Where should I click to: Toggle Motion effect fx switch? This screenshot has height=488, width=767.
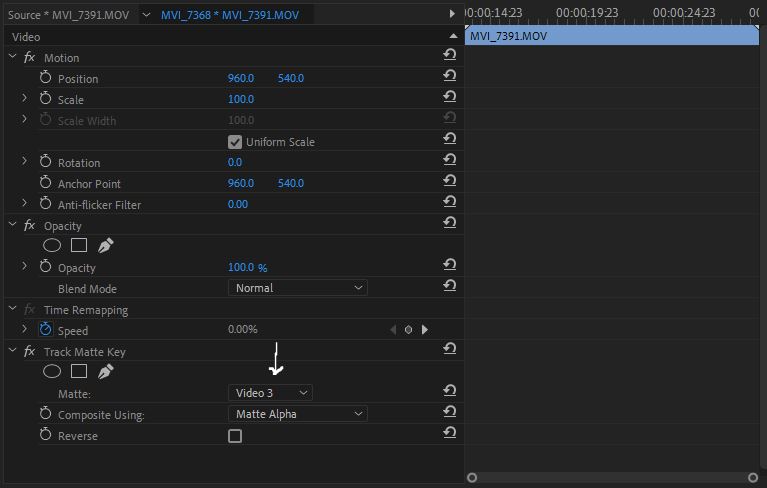click(x=29, y=57)
